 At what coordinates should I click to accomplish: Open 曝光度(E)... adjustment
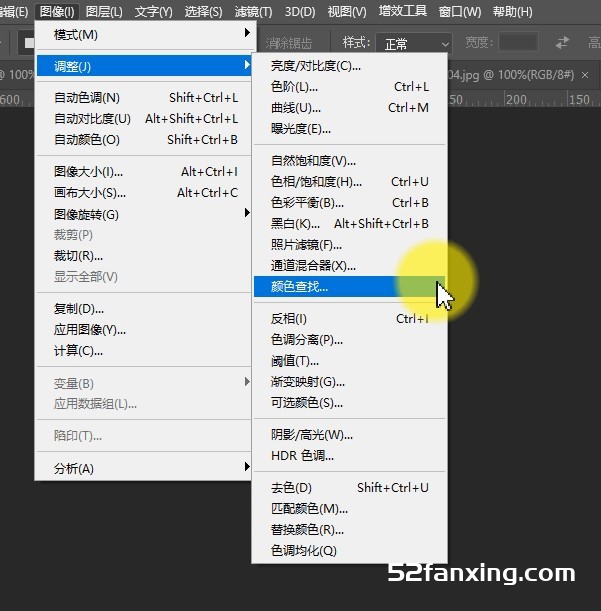pos(349,129)
